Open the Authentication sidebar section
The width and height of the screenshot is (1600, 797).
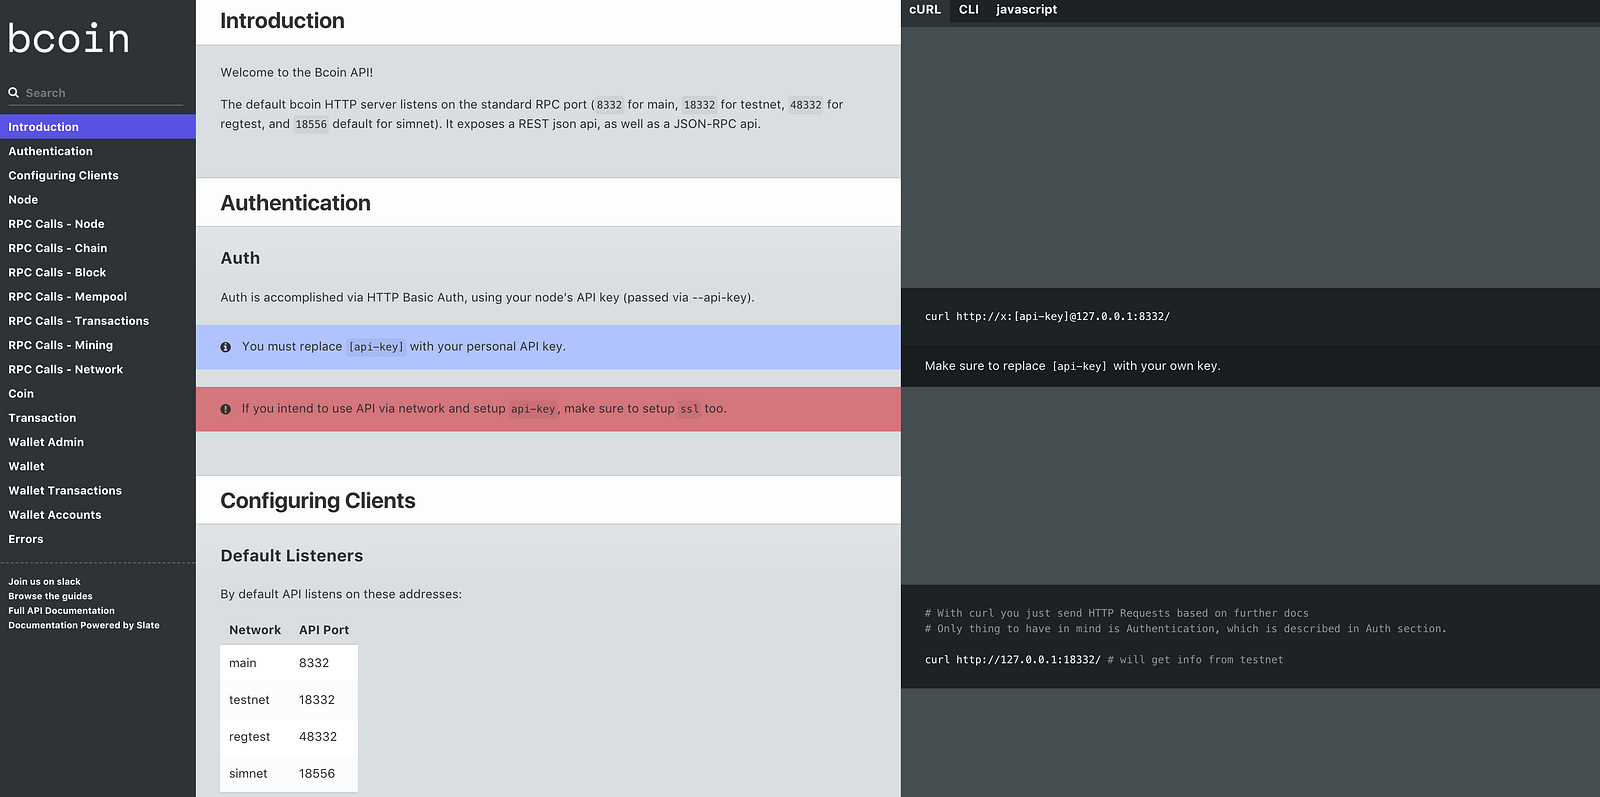click(51, 151)
